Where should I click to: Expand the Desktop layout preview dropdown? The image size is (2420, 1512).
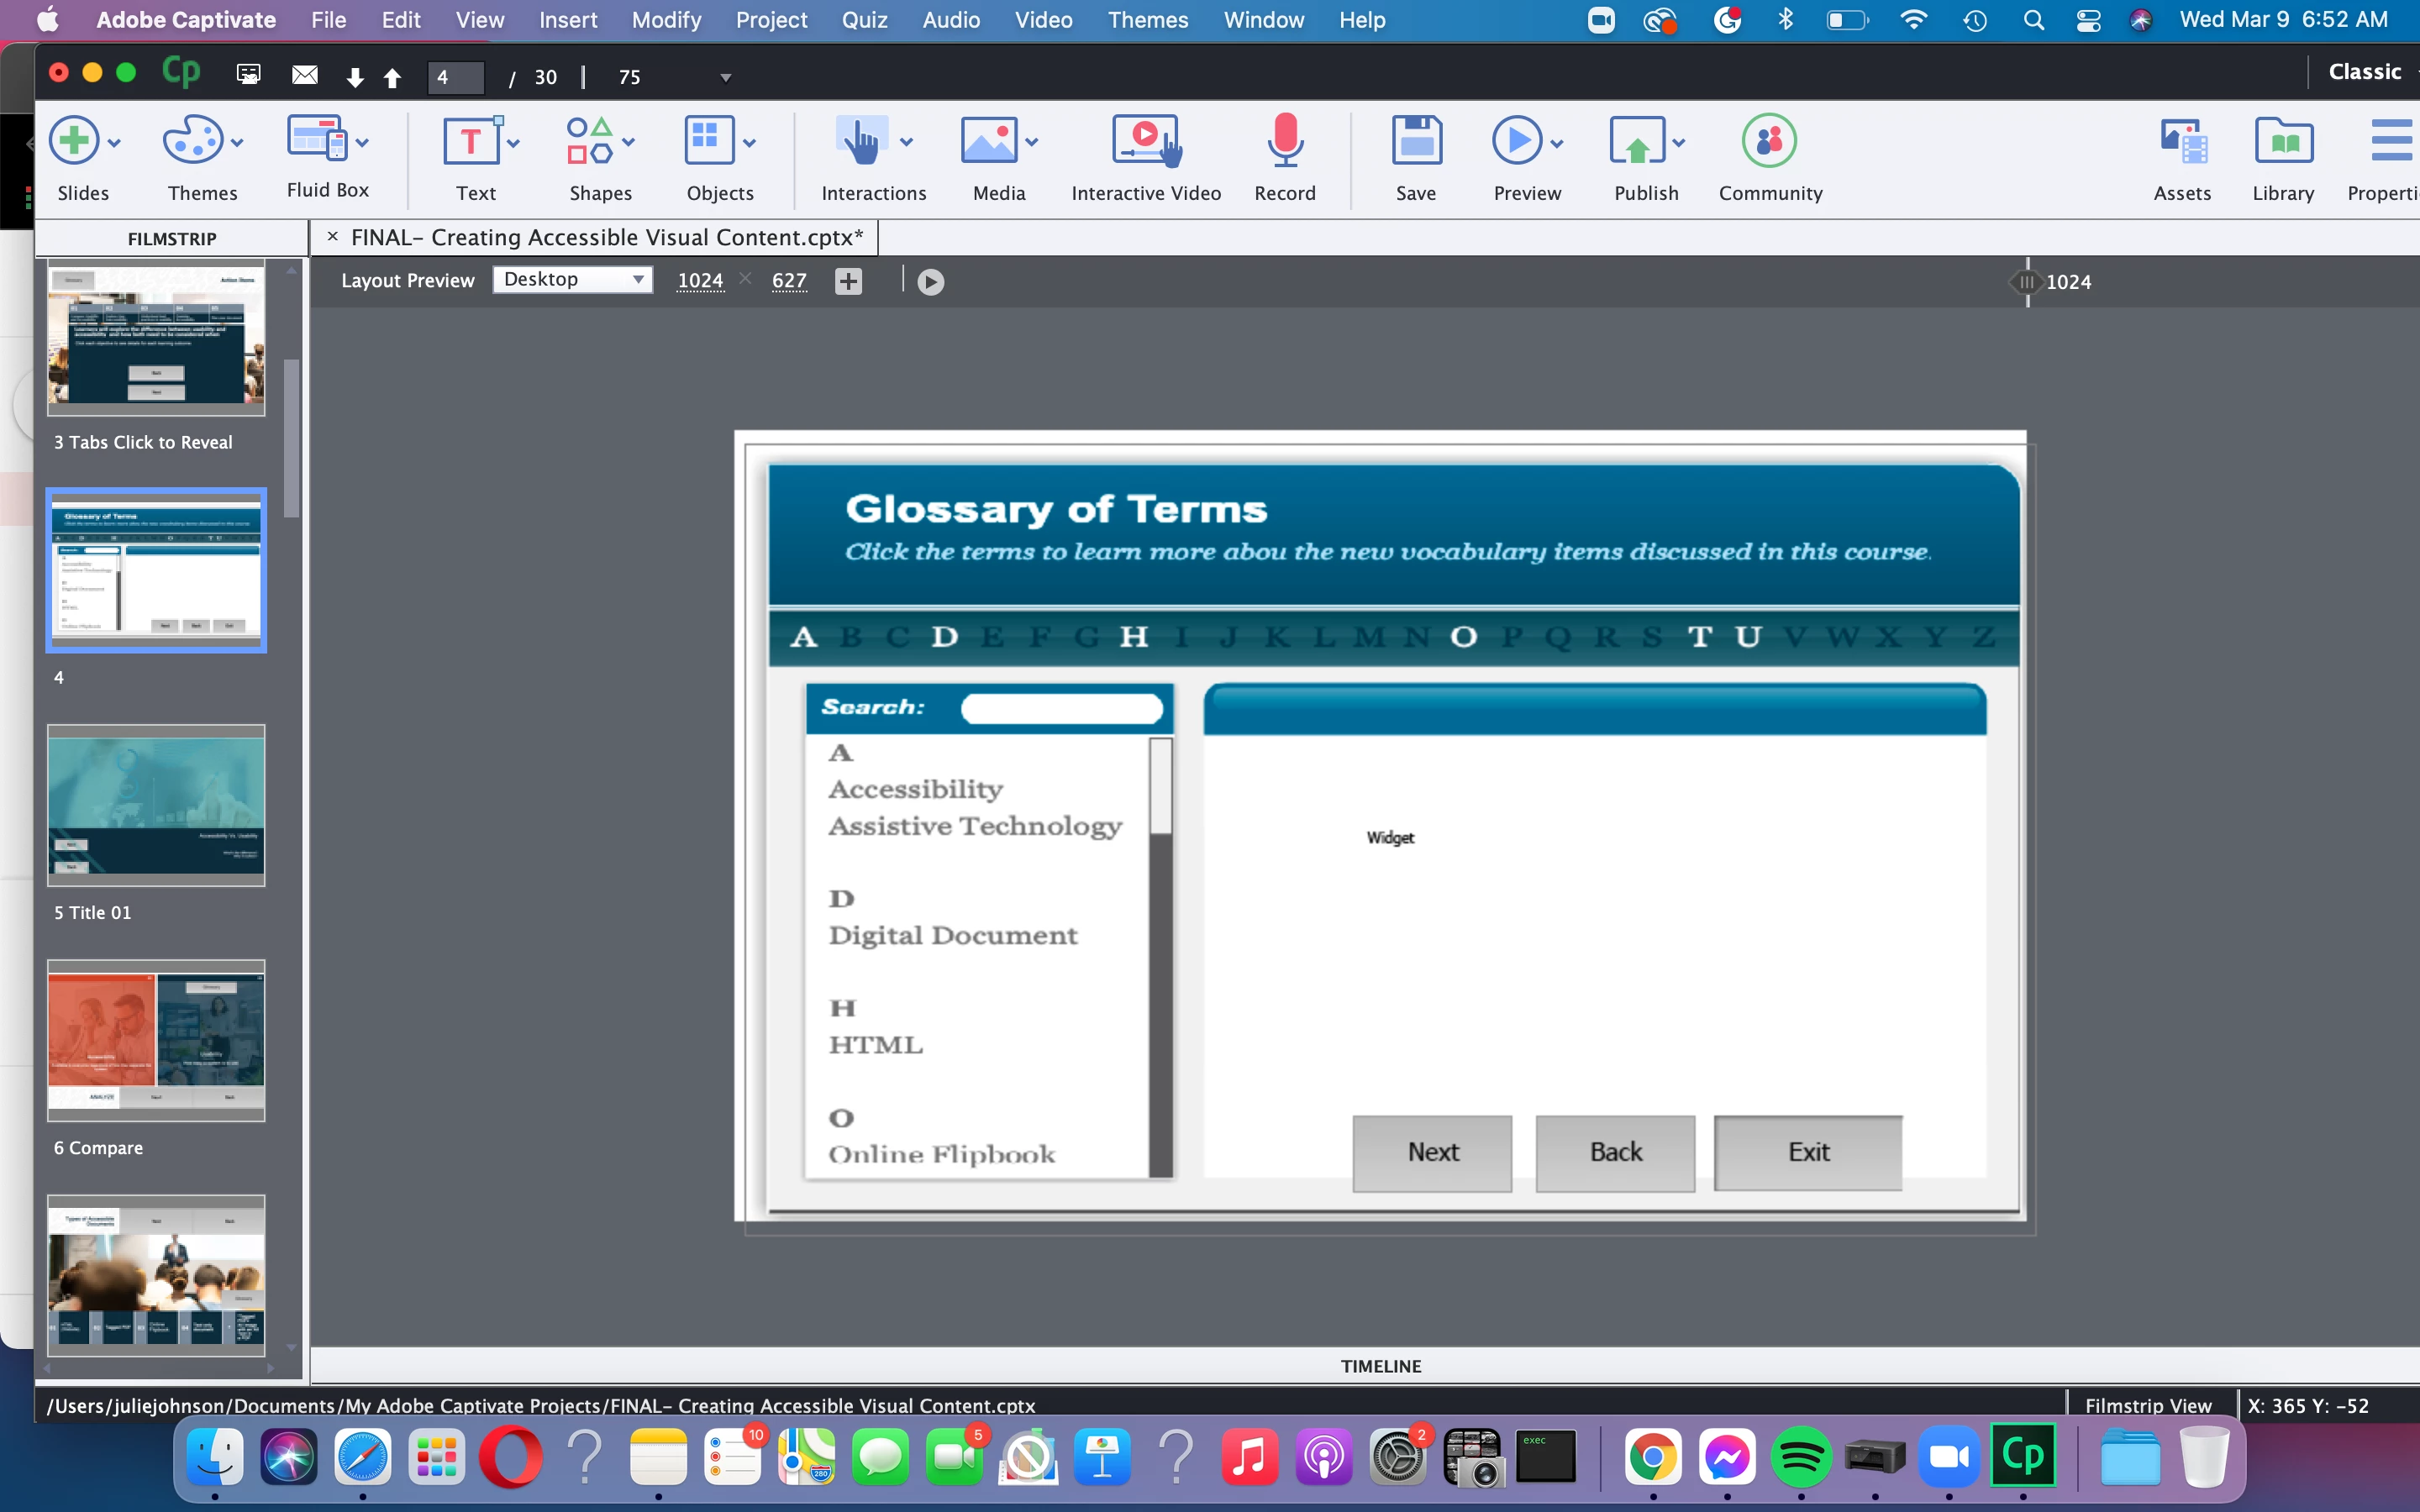573,280
